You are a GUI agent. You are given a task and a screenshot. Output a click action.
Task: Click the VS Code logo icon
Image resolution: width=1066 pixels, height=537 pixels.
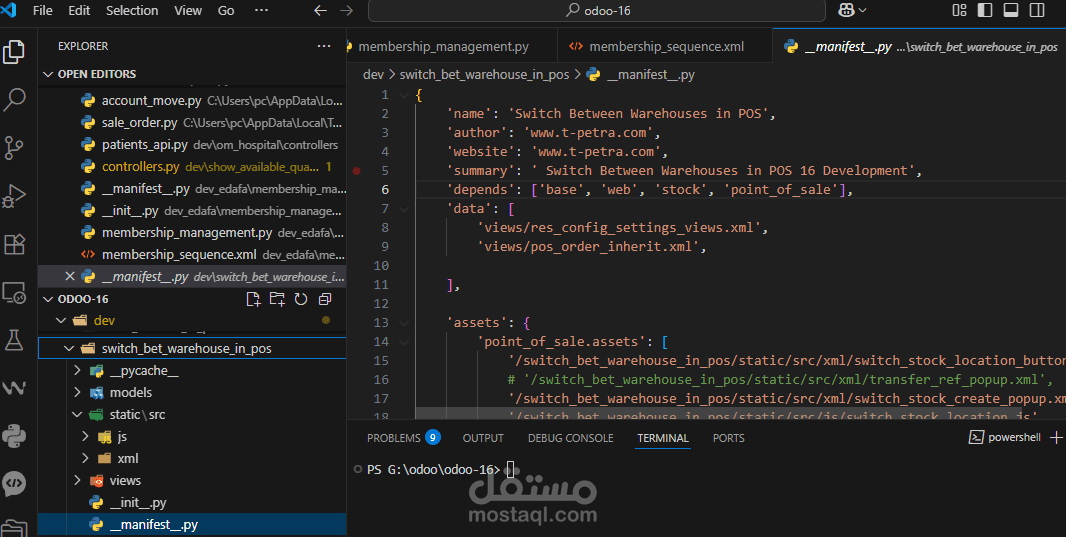10,10
